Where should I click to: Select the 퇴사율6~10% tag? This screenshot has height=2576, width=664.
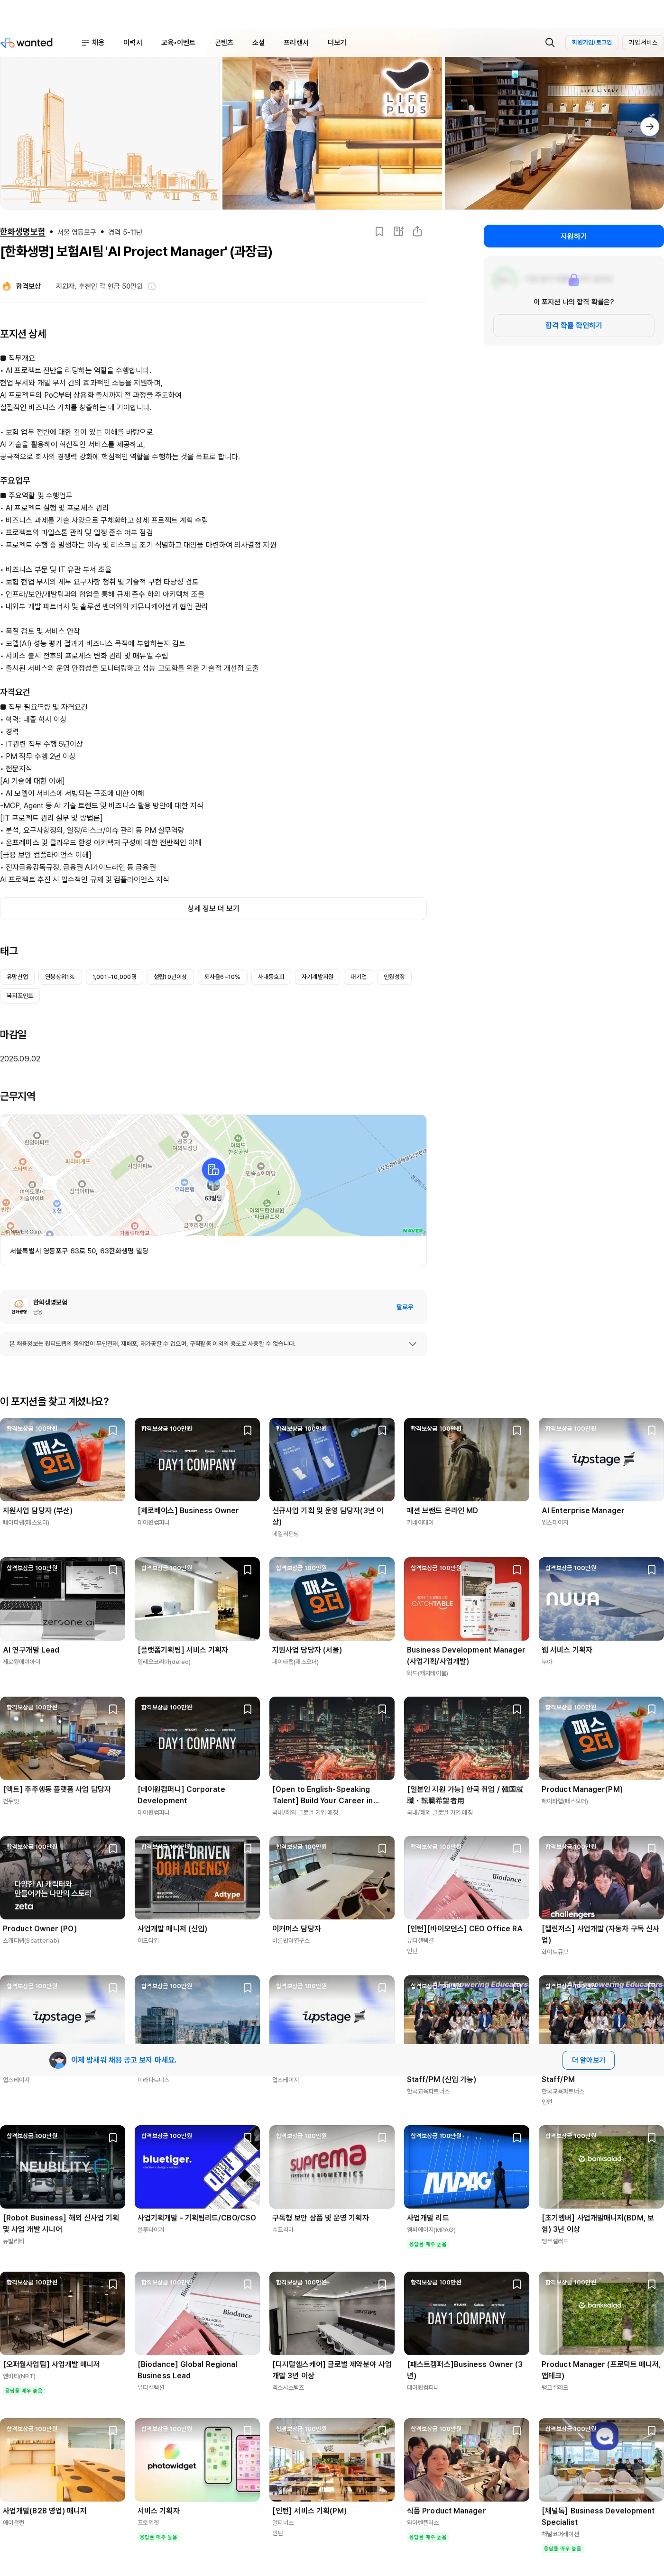(x=222, y=977)
